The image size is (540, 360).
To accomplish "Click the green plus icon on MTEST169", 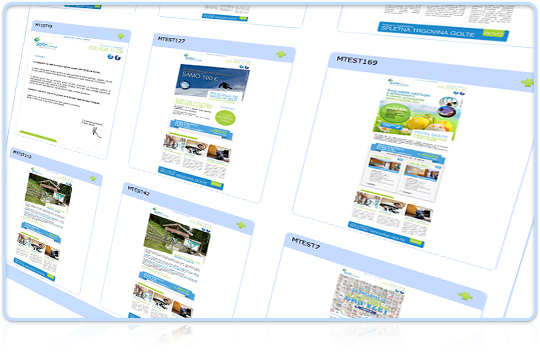I will [527, 83].
